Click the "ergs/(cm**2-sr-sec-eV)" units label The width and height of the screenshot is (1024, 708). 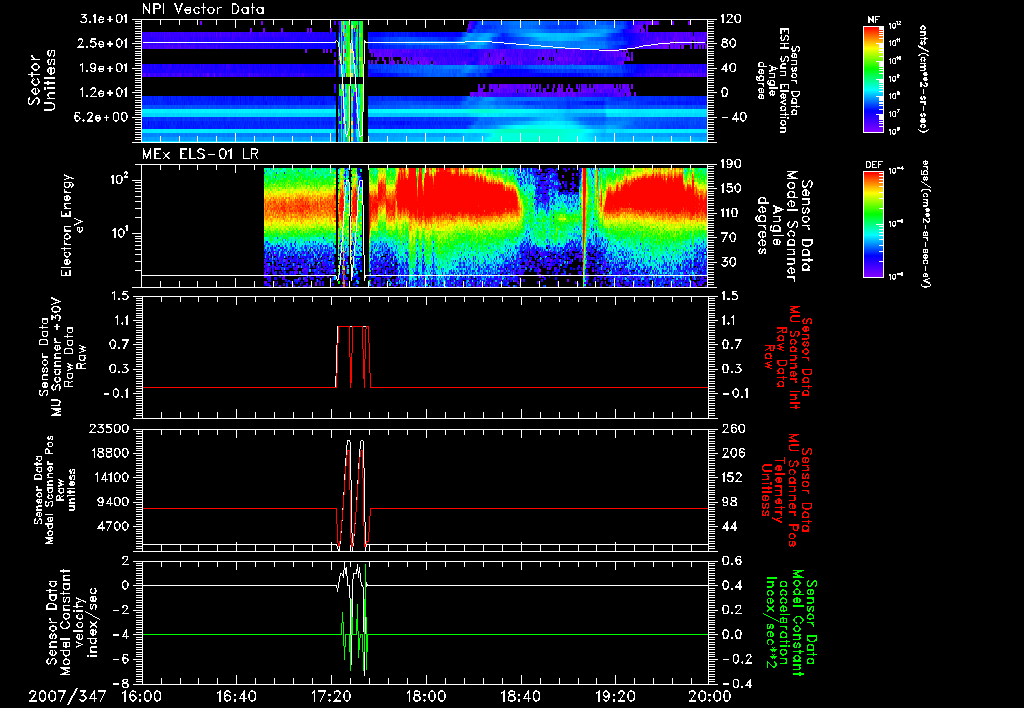pyautogui.click(x=925, y=224)
